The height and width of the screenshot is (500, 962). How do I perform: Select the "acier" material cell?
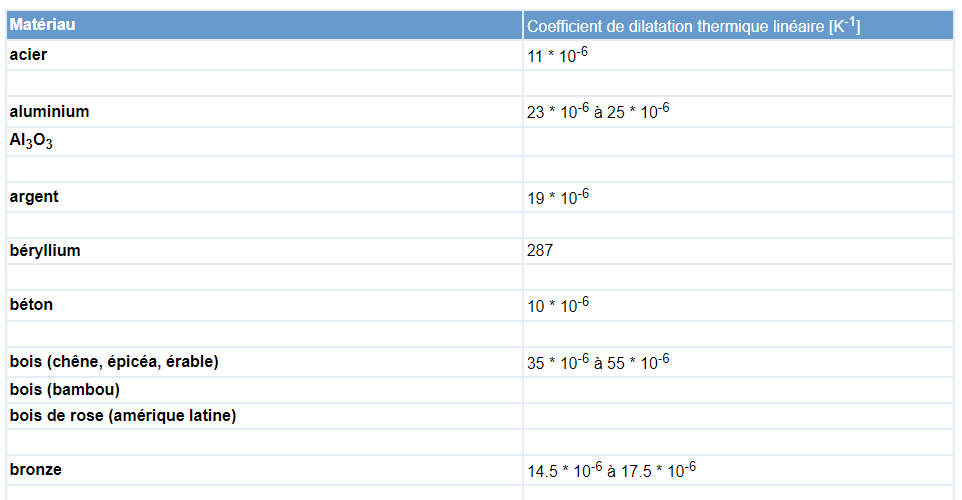[x=28, y=55]
